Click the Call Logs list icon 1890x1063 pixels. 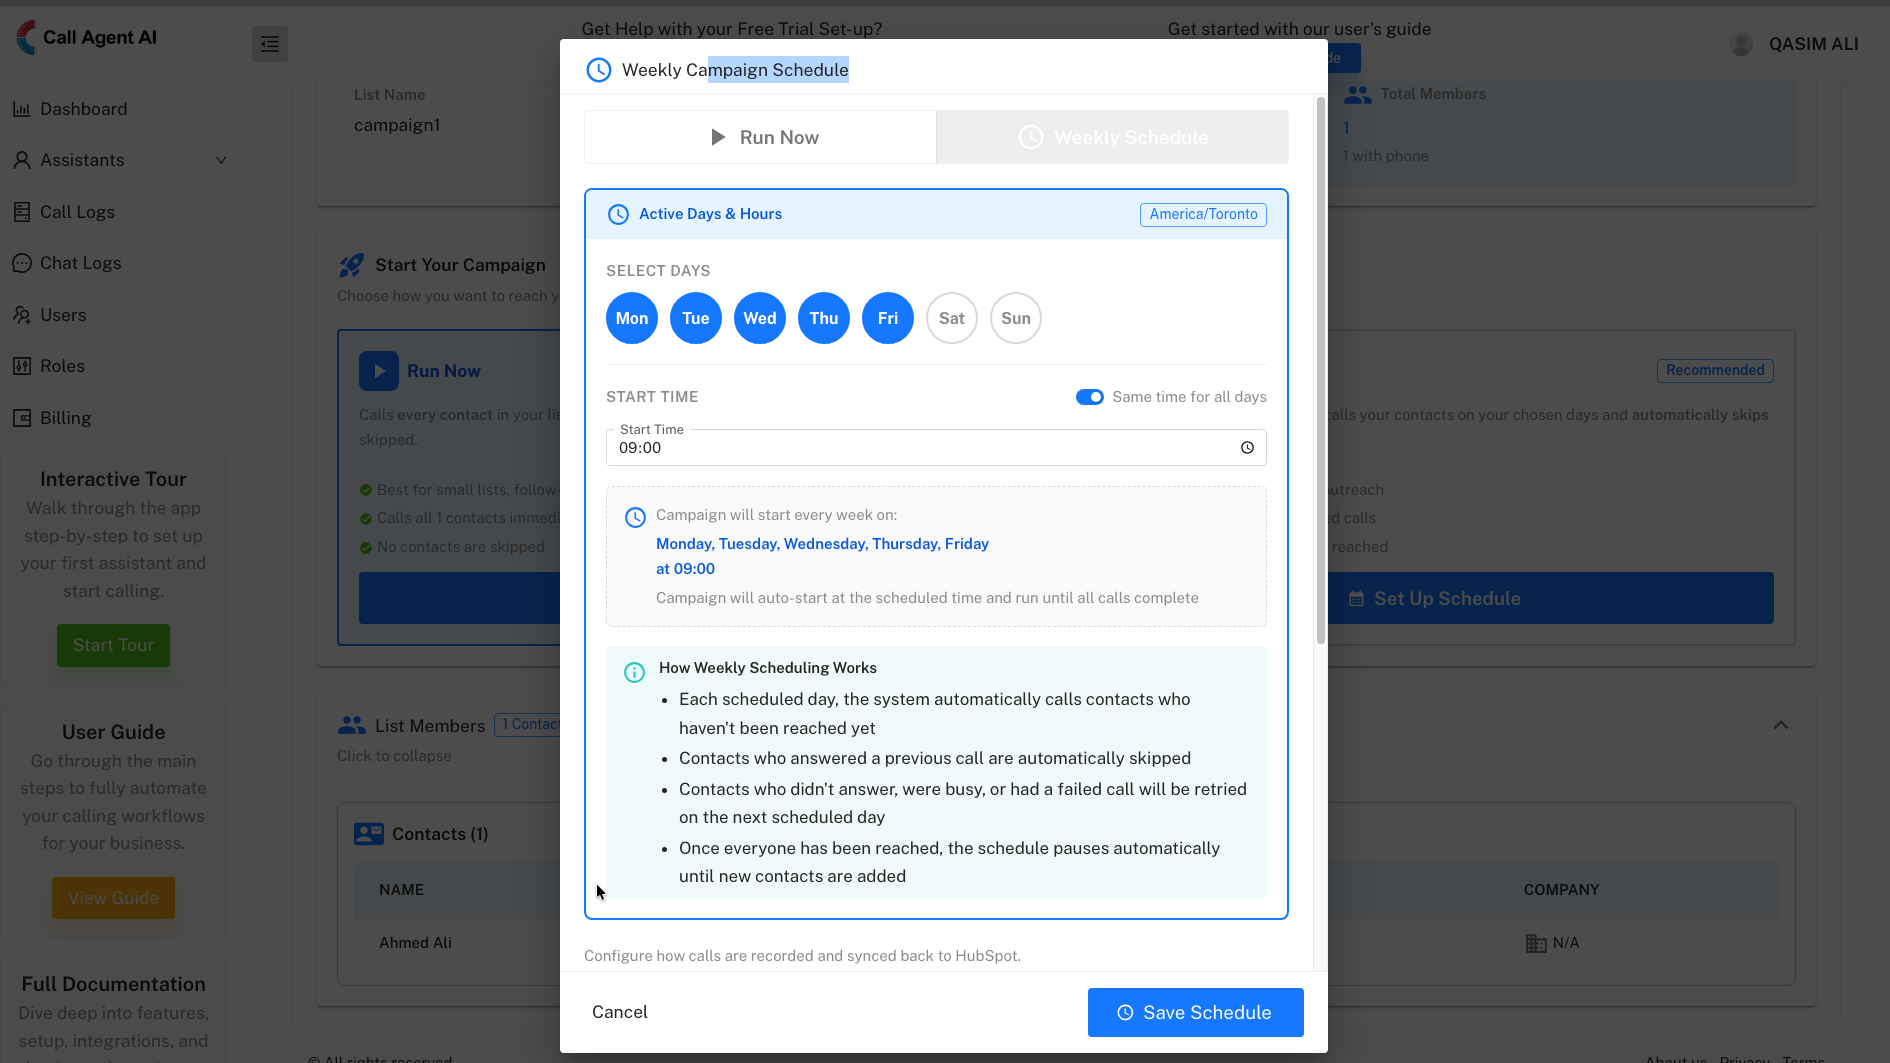(21, 212)
